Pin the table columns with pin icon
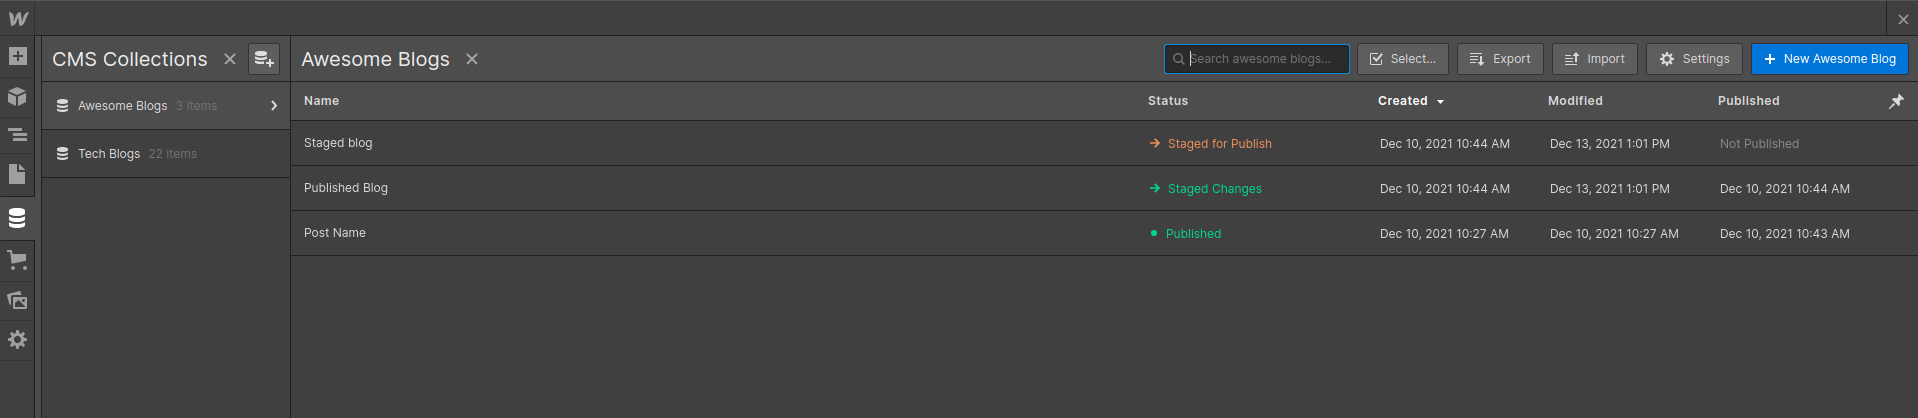The height and width of the screenshot is (418, 1918). click(x=1896, y=101)
